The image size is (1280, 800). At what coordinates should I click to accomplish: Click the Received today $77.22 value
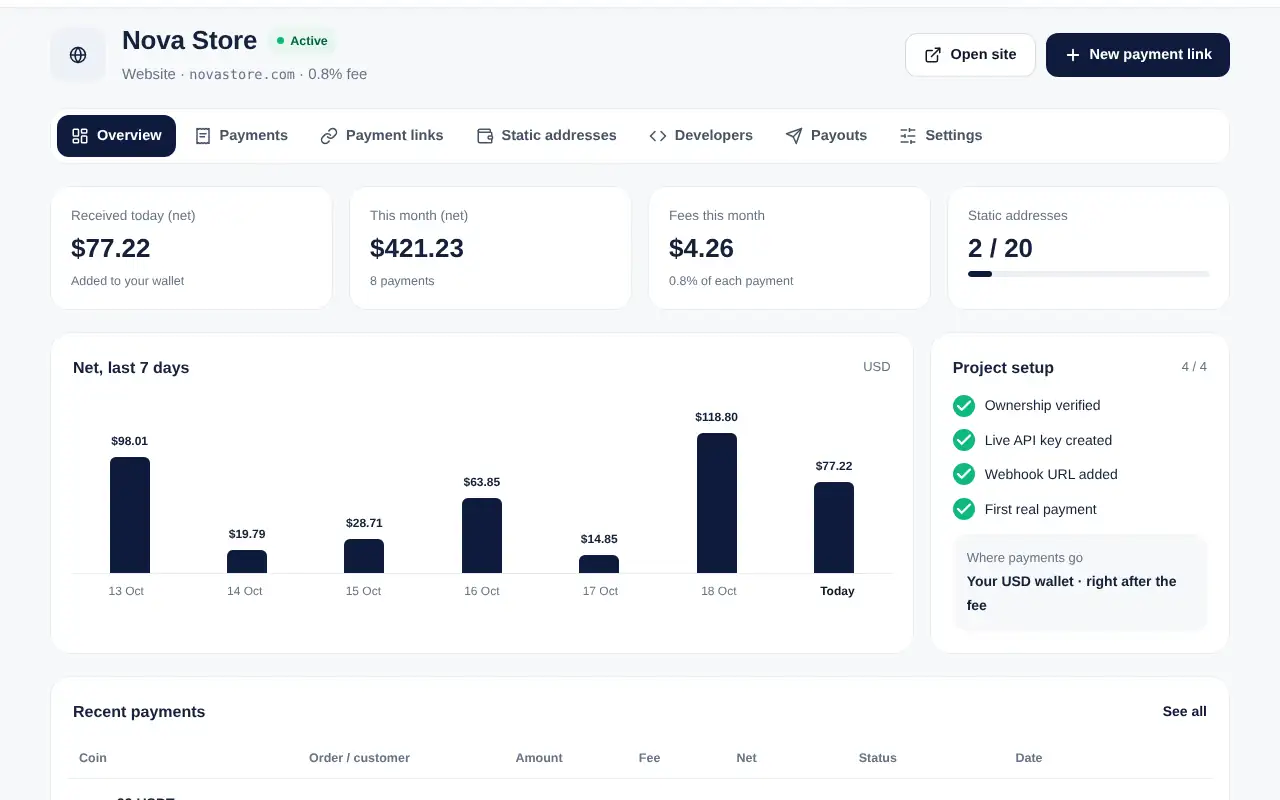pos(111,248)
